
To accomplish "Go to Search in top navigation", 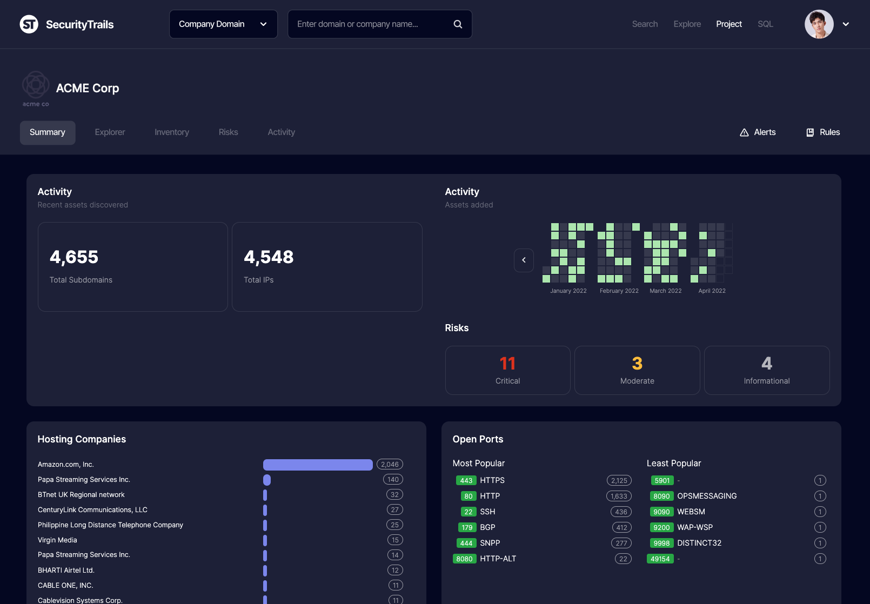I will click(645, 24).
